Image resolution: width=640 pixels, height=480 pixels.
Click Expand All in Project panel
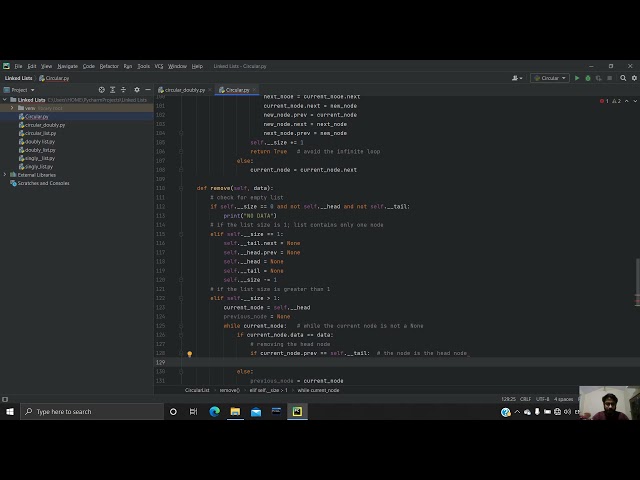(x=113, y=90)
